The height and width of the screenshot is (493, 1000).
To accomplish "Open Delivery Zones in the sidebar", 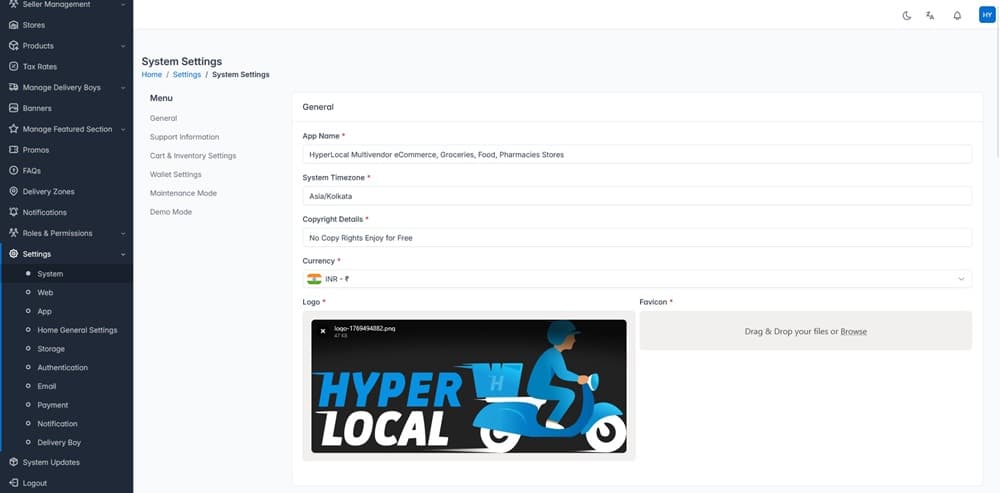I will click(48, 191).
